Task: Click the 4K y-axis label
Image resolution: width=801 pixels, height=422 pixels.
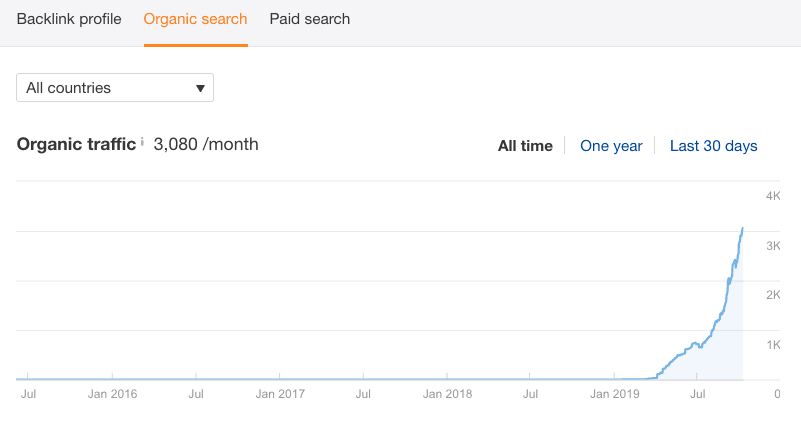Action: click(x=773, y=196)
